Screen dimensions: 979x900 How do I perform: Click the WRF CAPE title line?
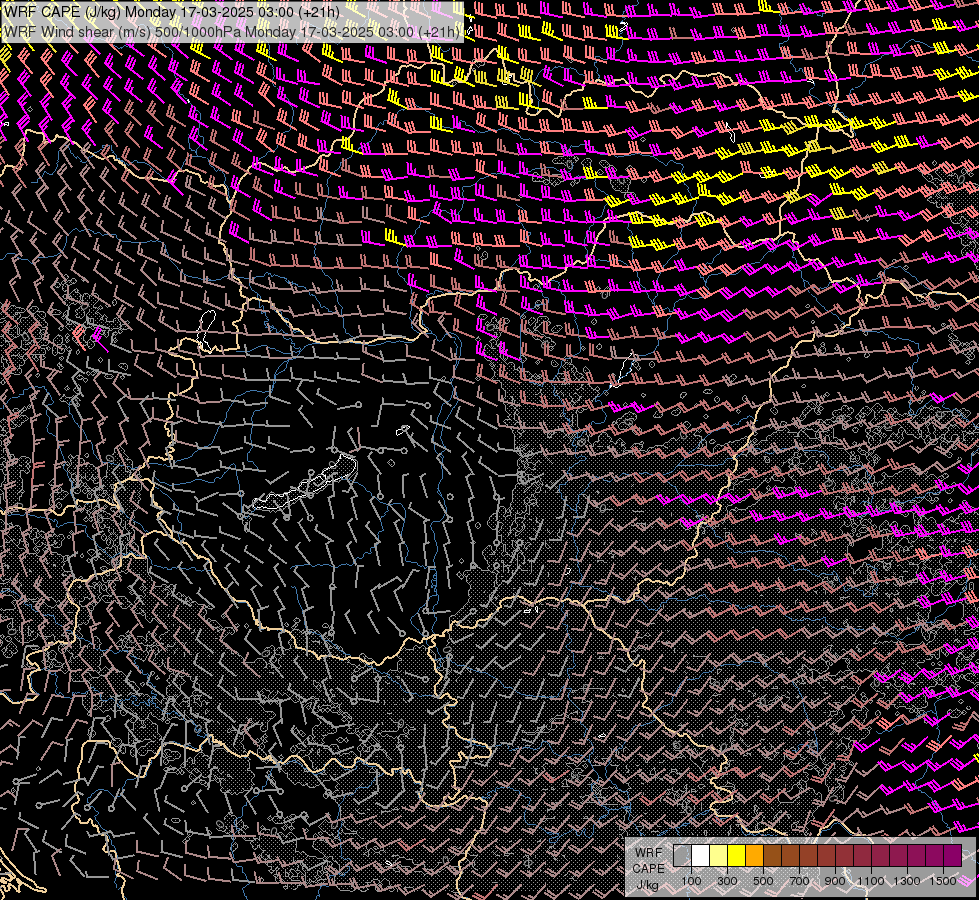point(172,12)
